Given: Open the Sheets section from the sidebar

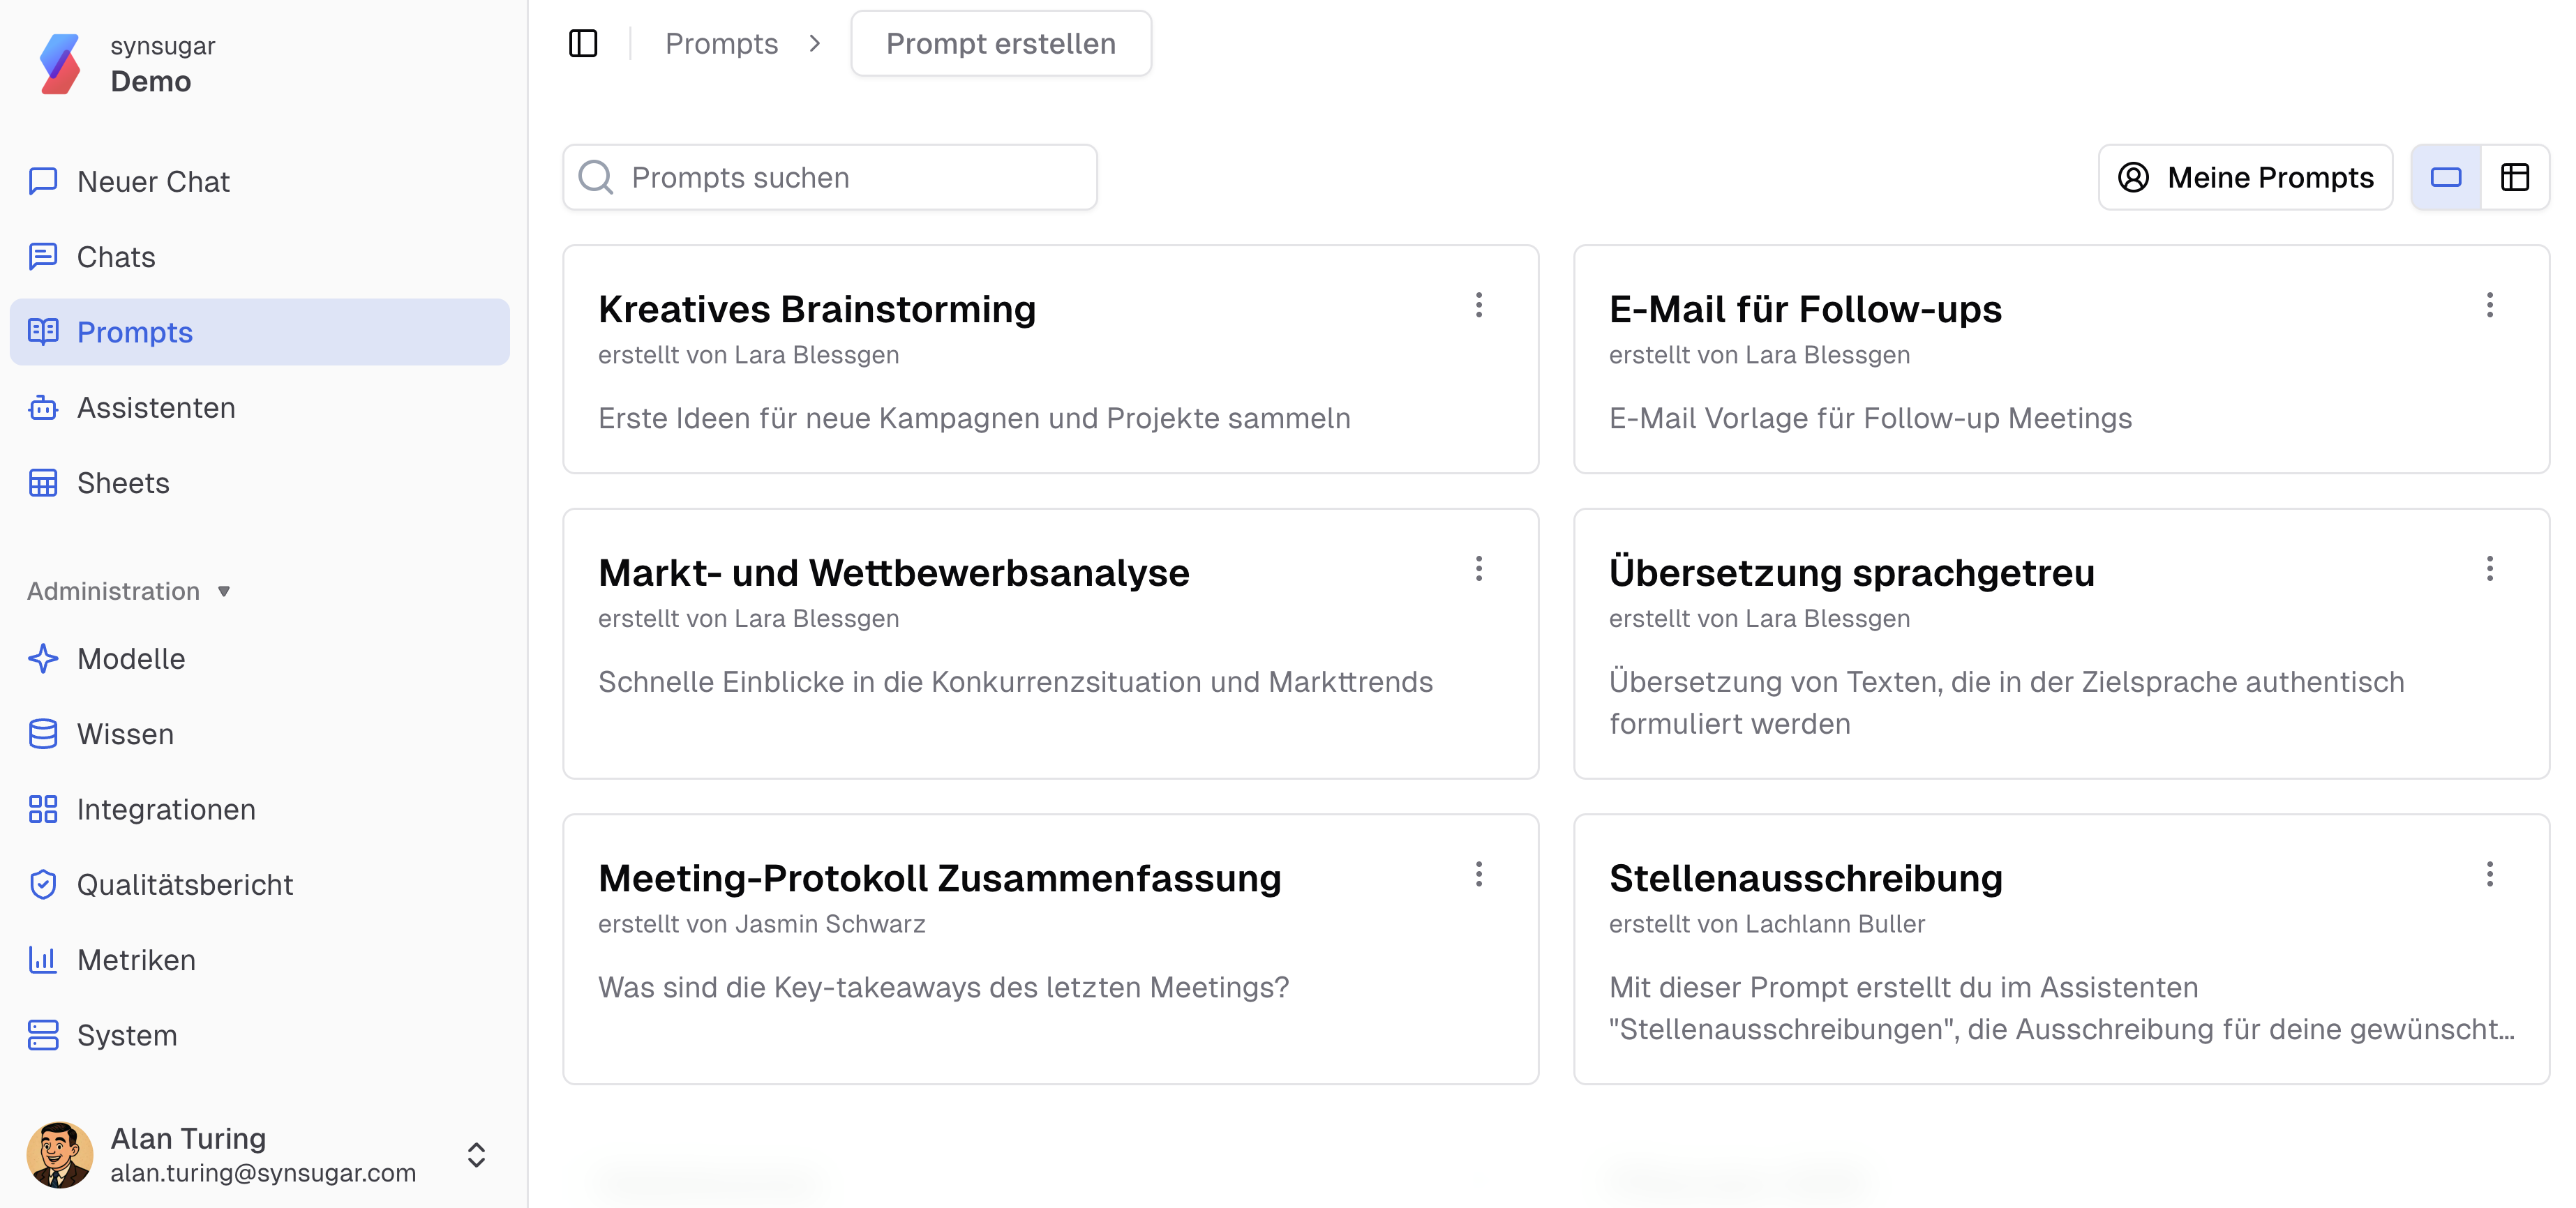Looking at the screenshot, I should [123, 483].
